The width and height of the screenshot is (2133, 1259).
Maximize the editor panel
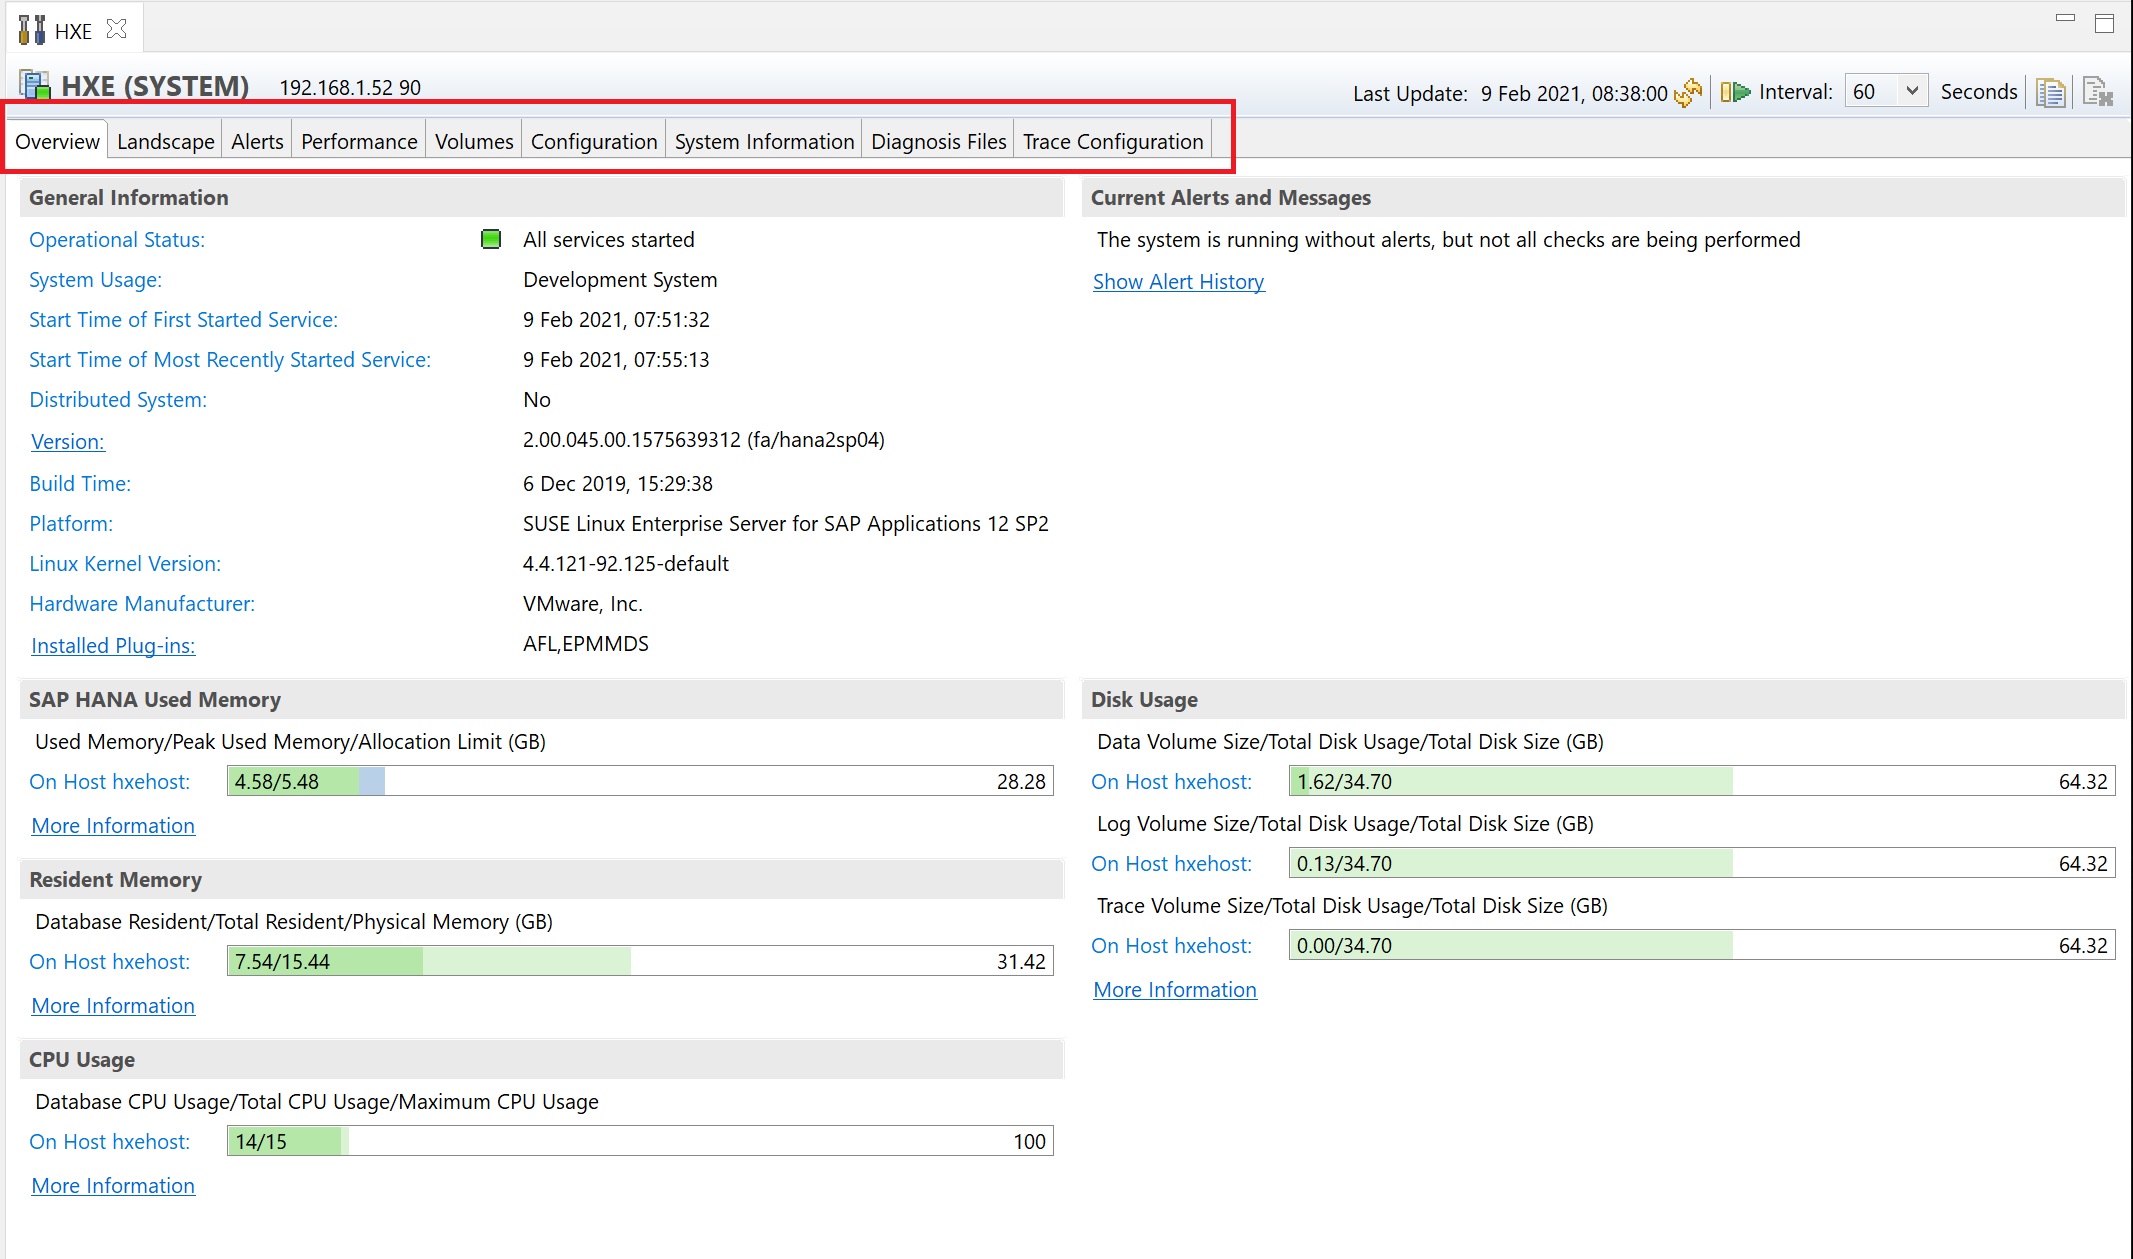click(x=2104, y=24)
